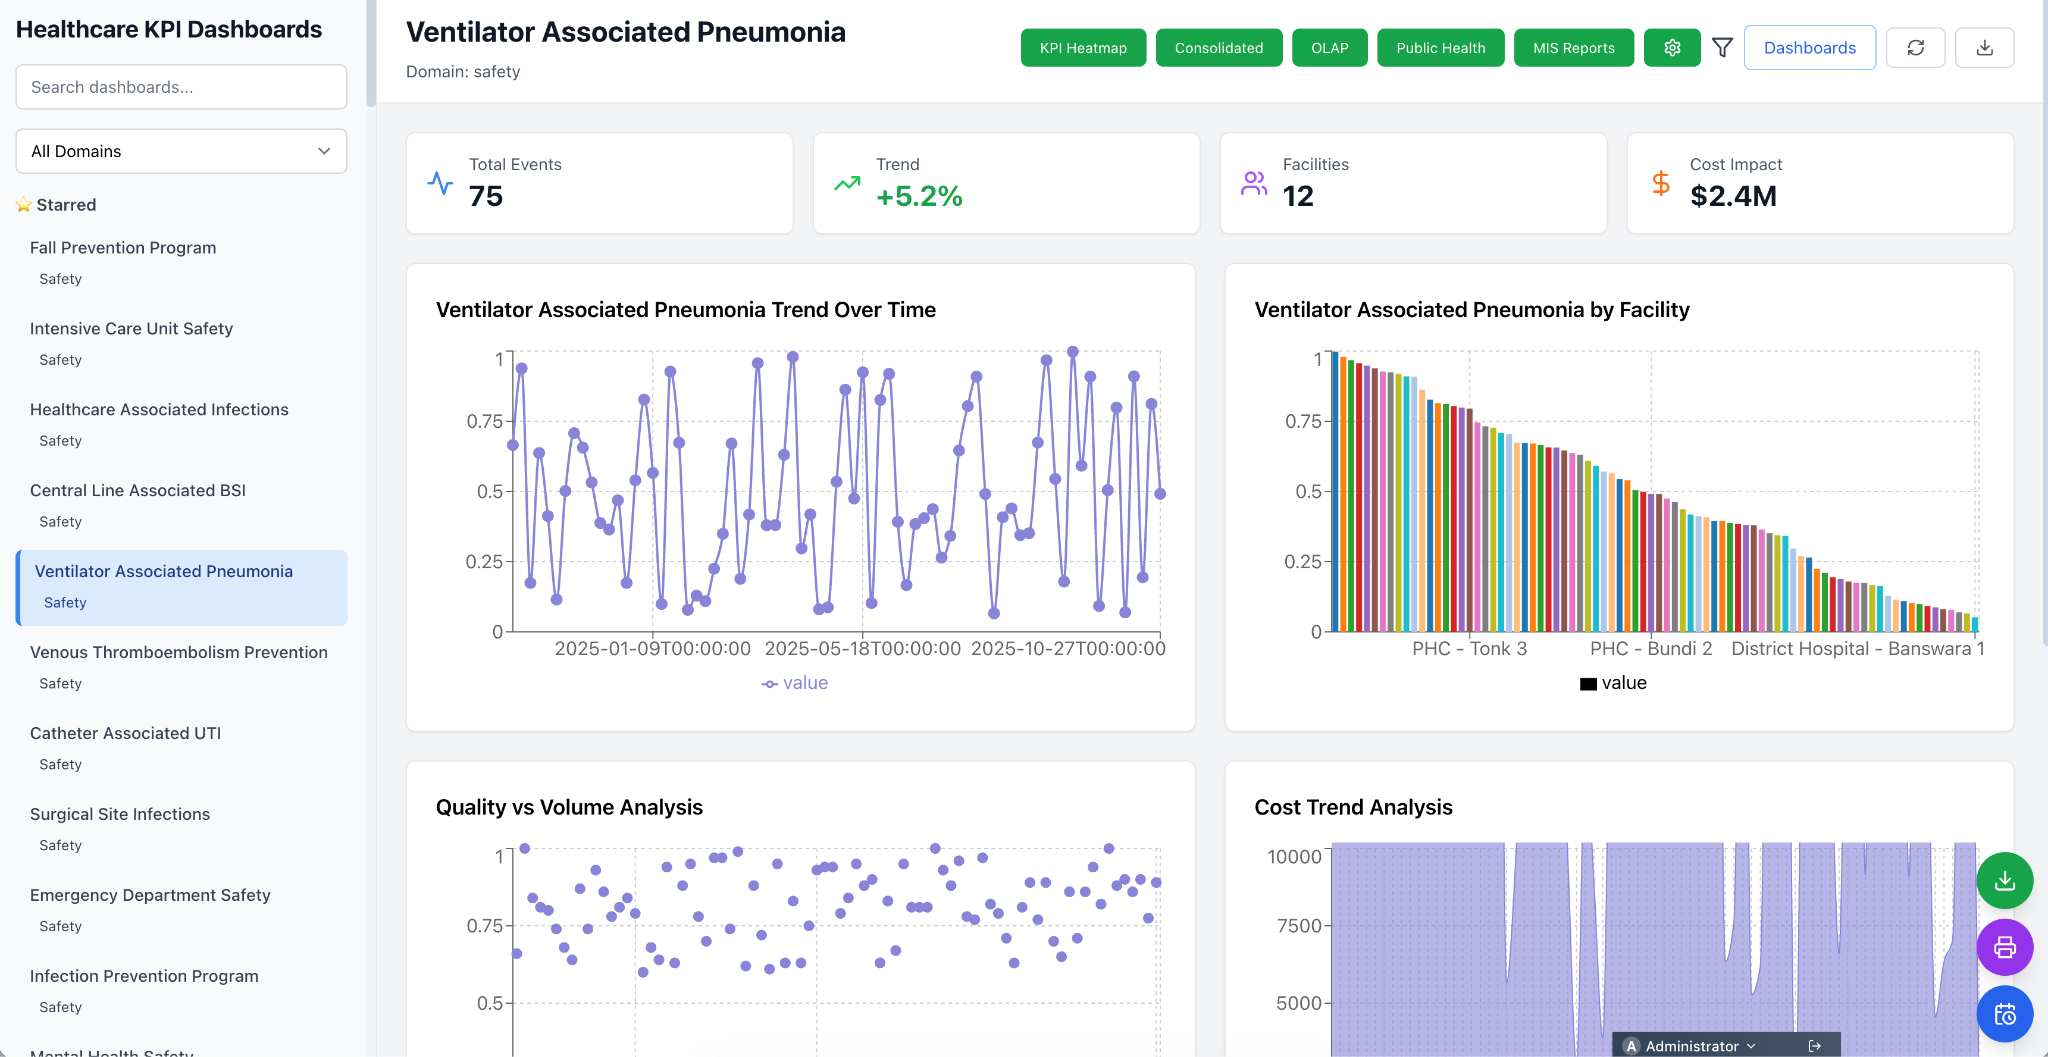2048x1057 pixels.
Task: Expand the Administrator user menu
Action: [x=1692, y=1046]
